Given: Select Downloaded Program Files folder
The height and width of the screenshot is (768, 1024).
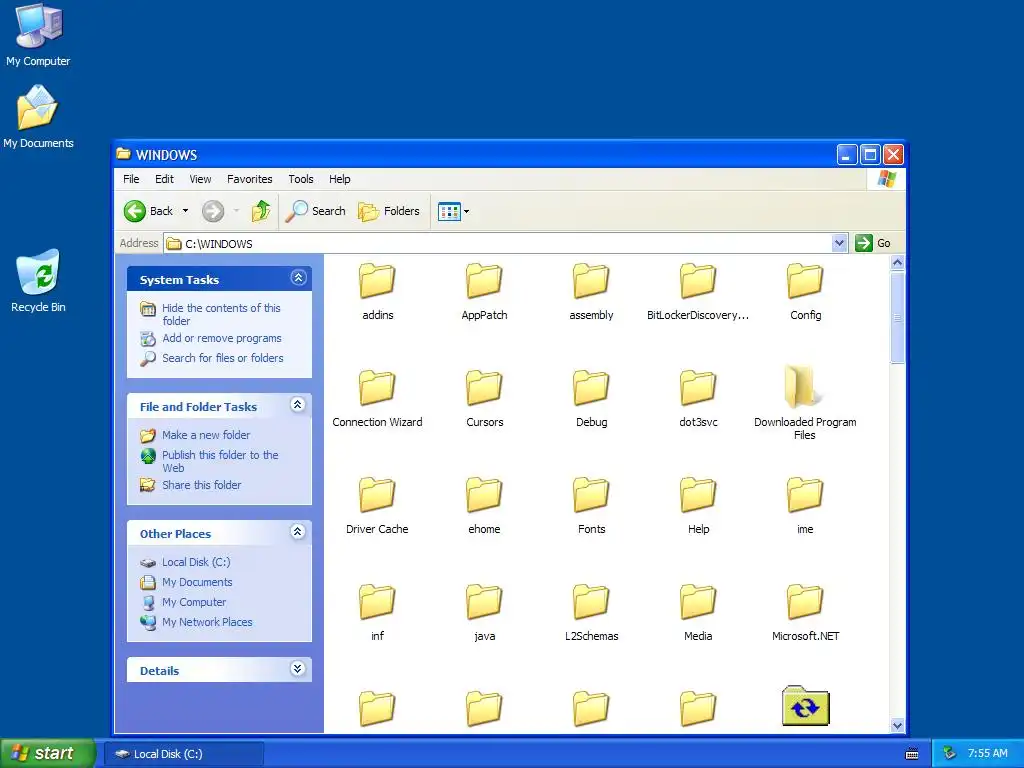Looking at the screenshot, I should click(x=805, y=403).
